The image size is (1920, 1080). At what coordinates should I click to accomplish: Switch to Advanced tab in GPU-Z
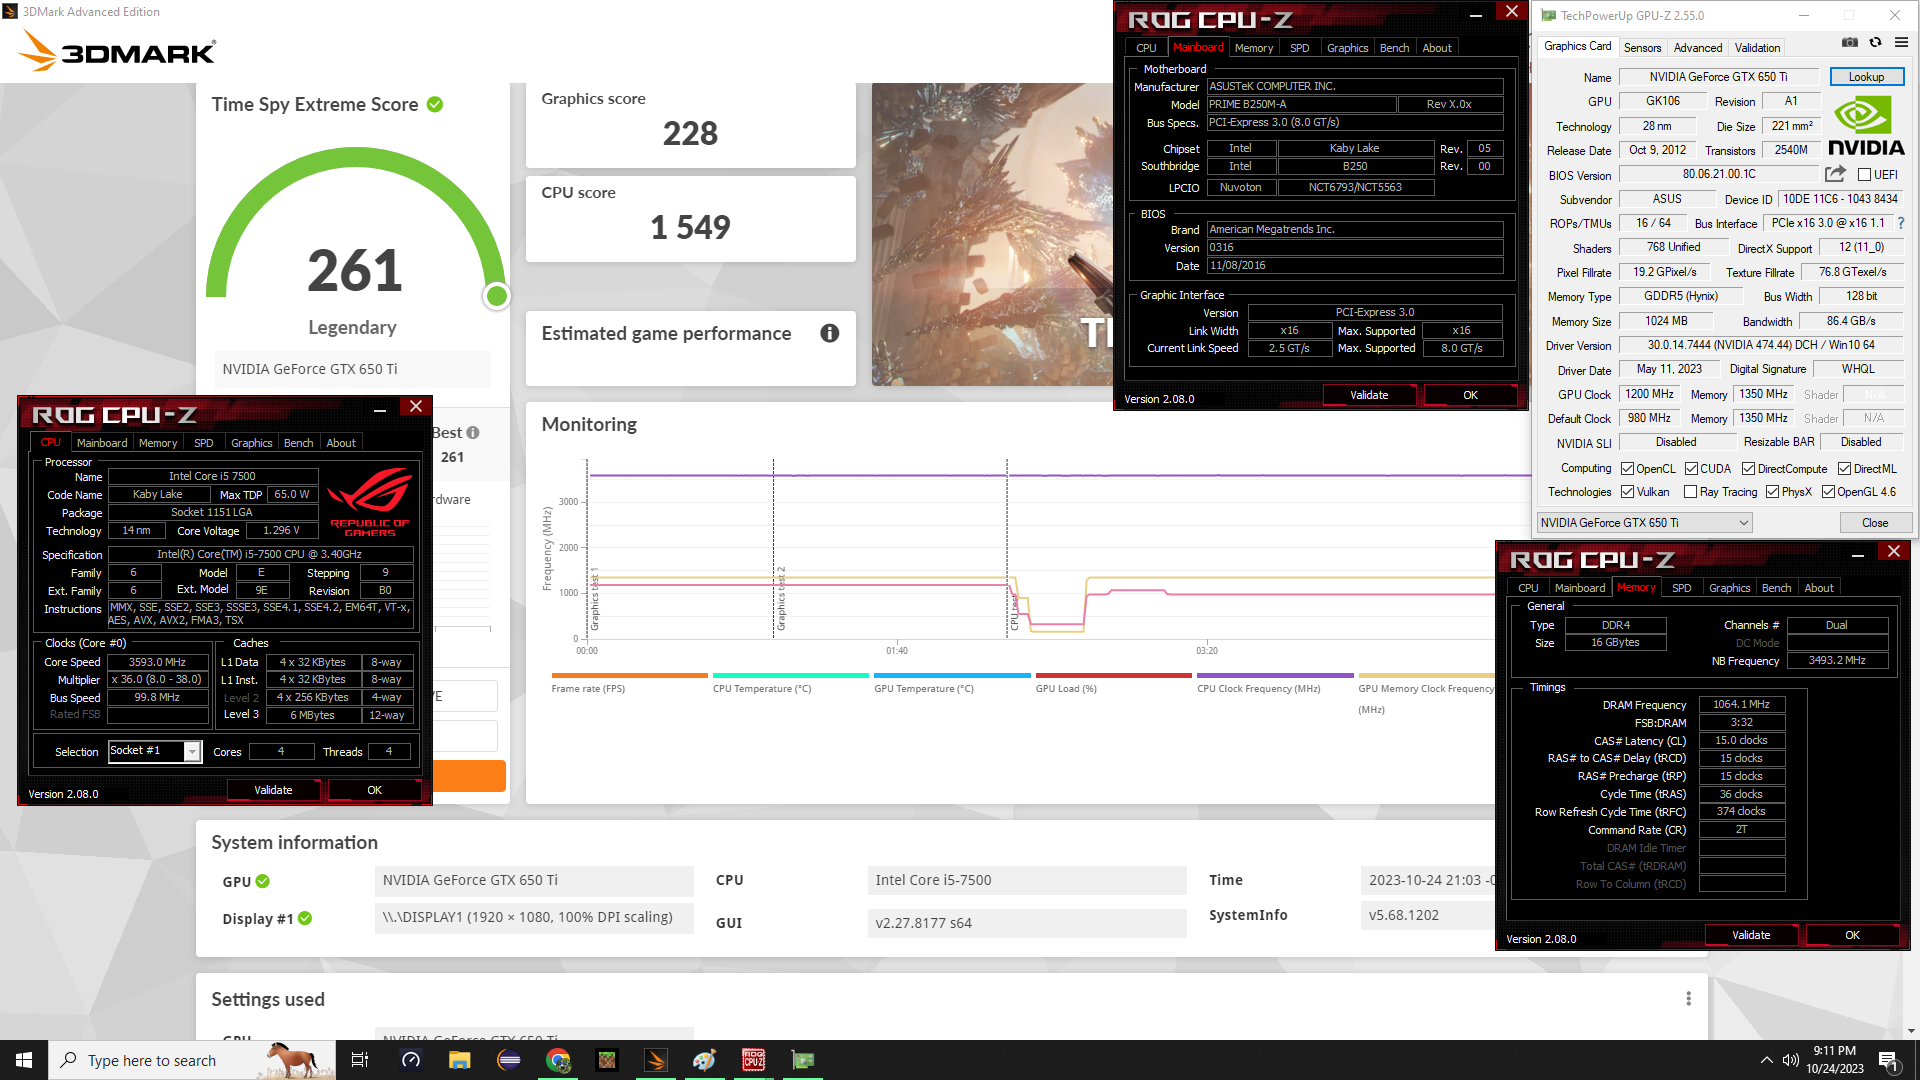coord(1698,48)
